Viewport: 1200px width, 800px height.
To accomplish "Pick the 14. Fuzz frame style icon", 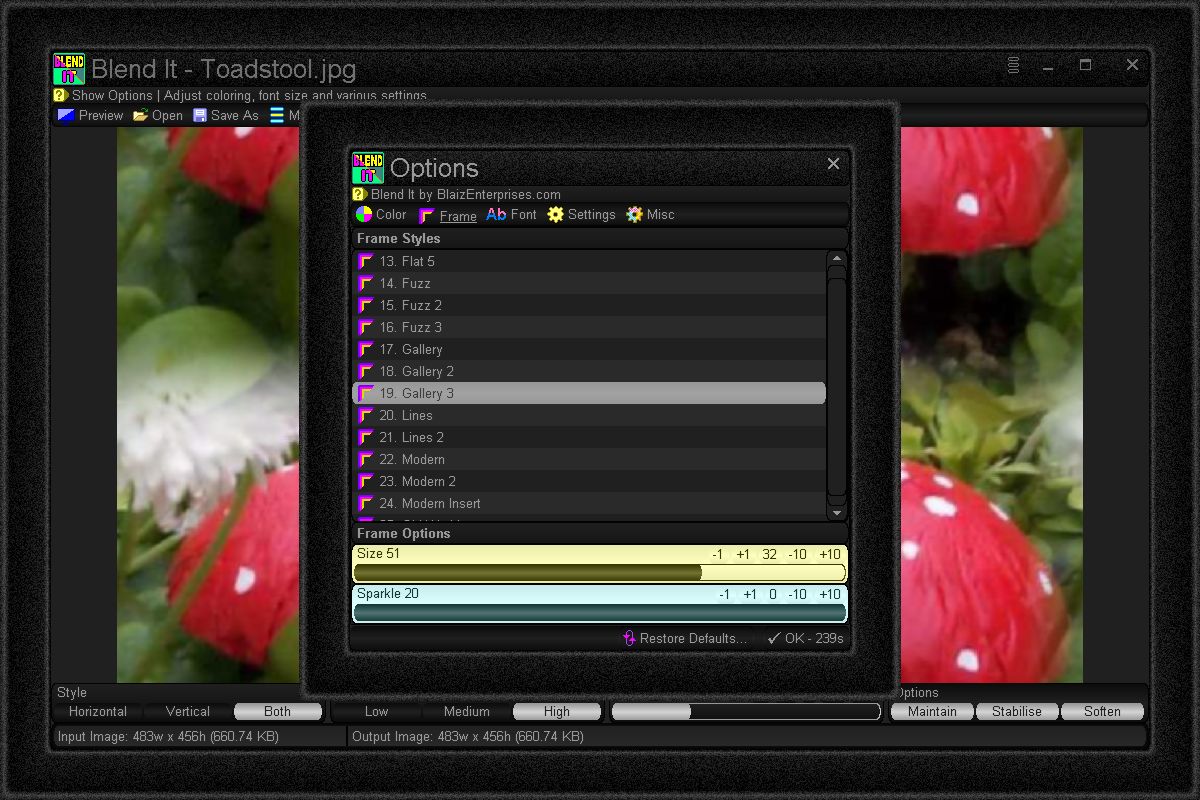I will 366,283.
